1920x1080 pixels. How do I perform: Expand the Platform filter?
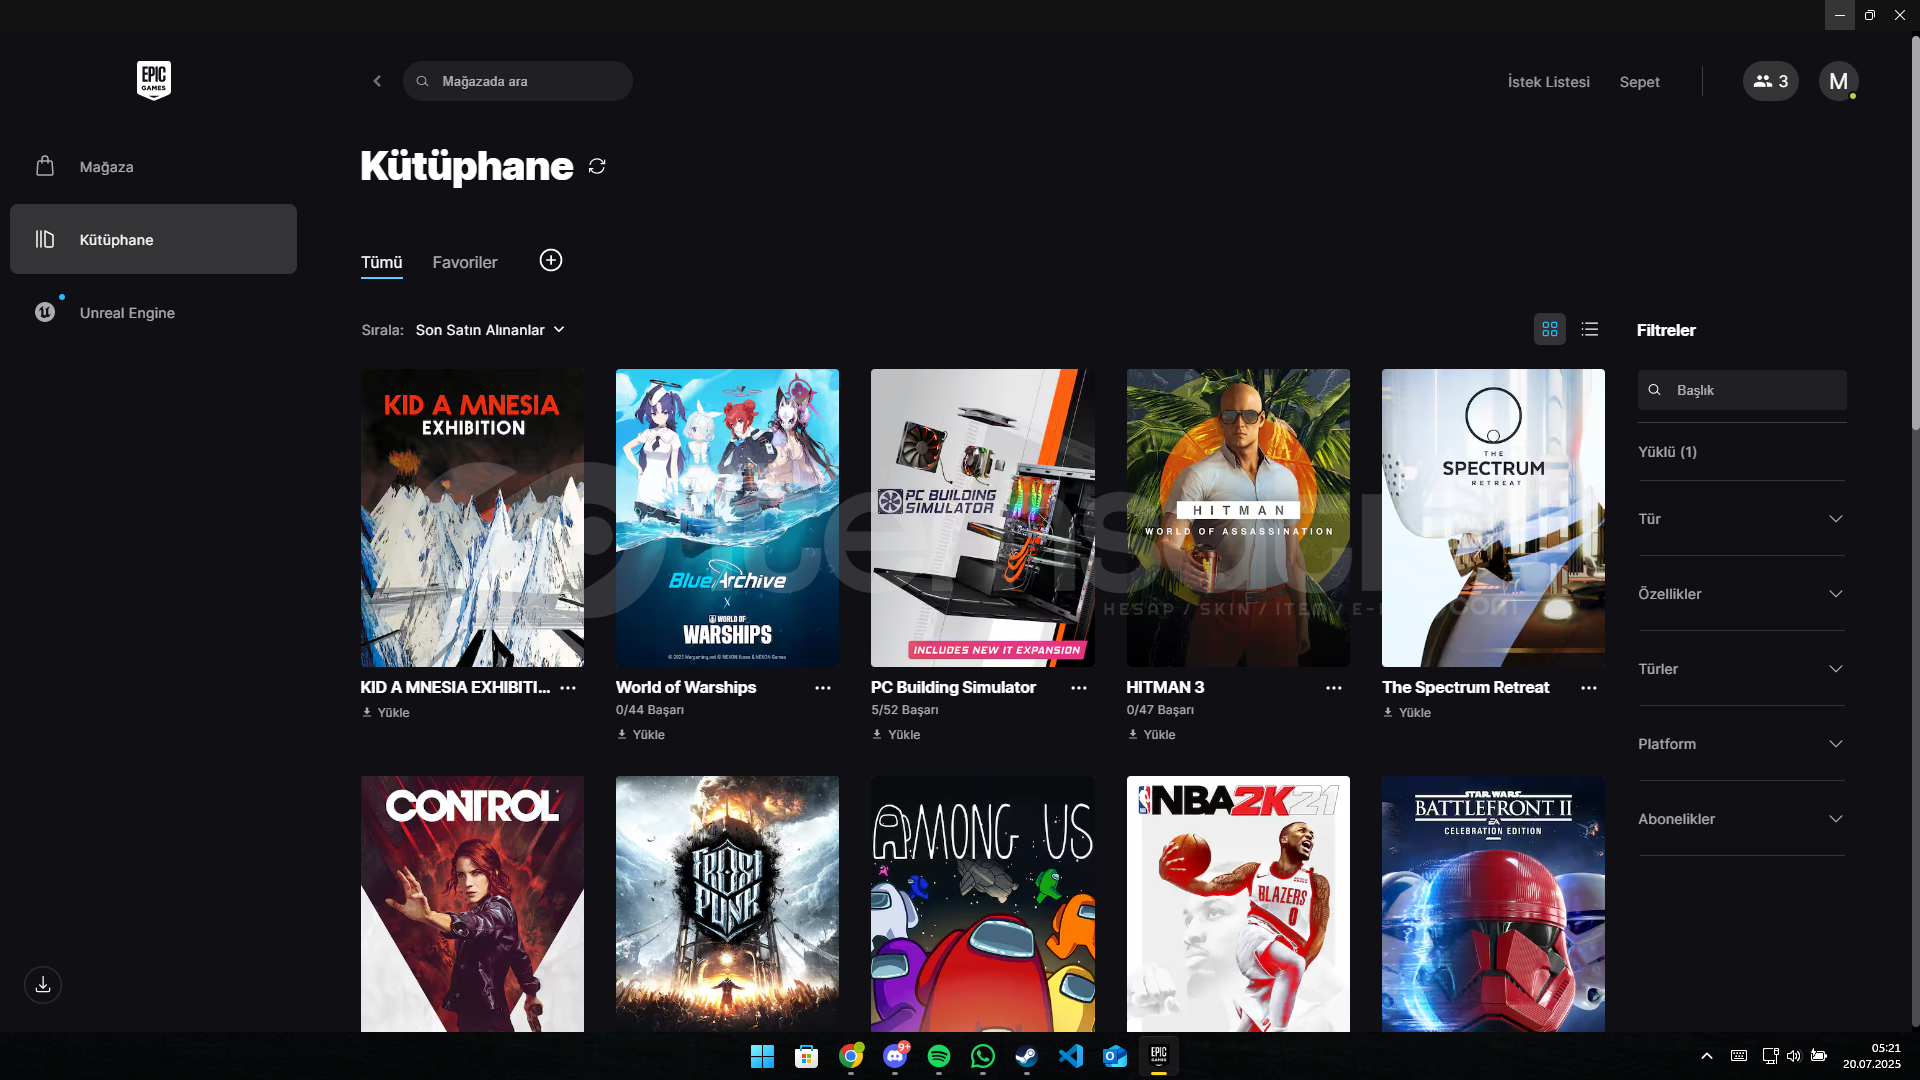(x=1741, y=744)
